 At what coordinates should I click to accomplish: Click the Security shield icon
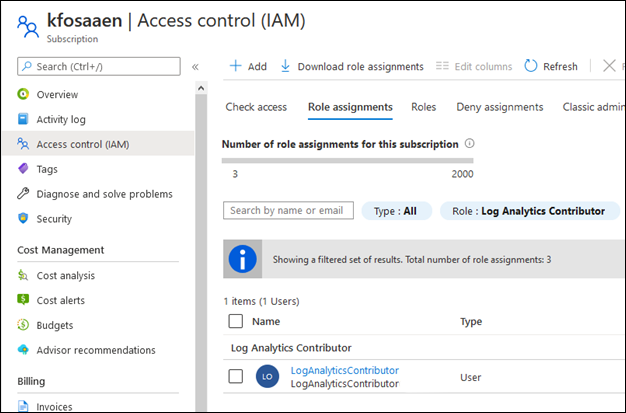click(x=23, y=218)
